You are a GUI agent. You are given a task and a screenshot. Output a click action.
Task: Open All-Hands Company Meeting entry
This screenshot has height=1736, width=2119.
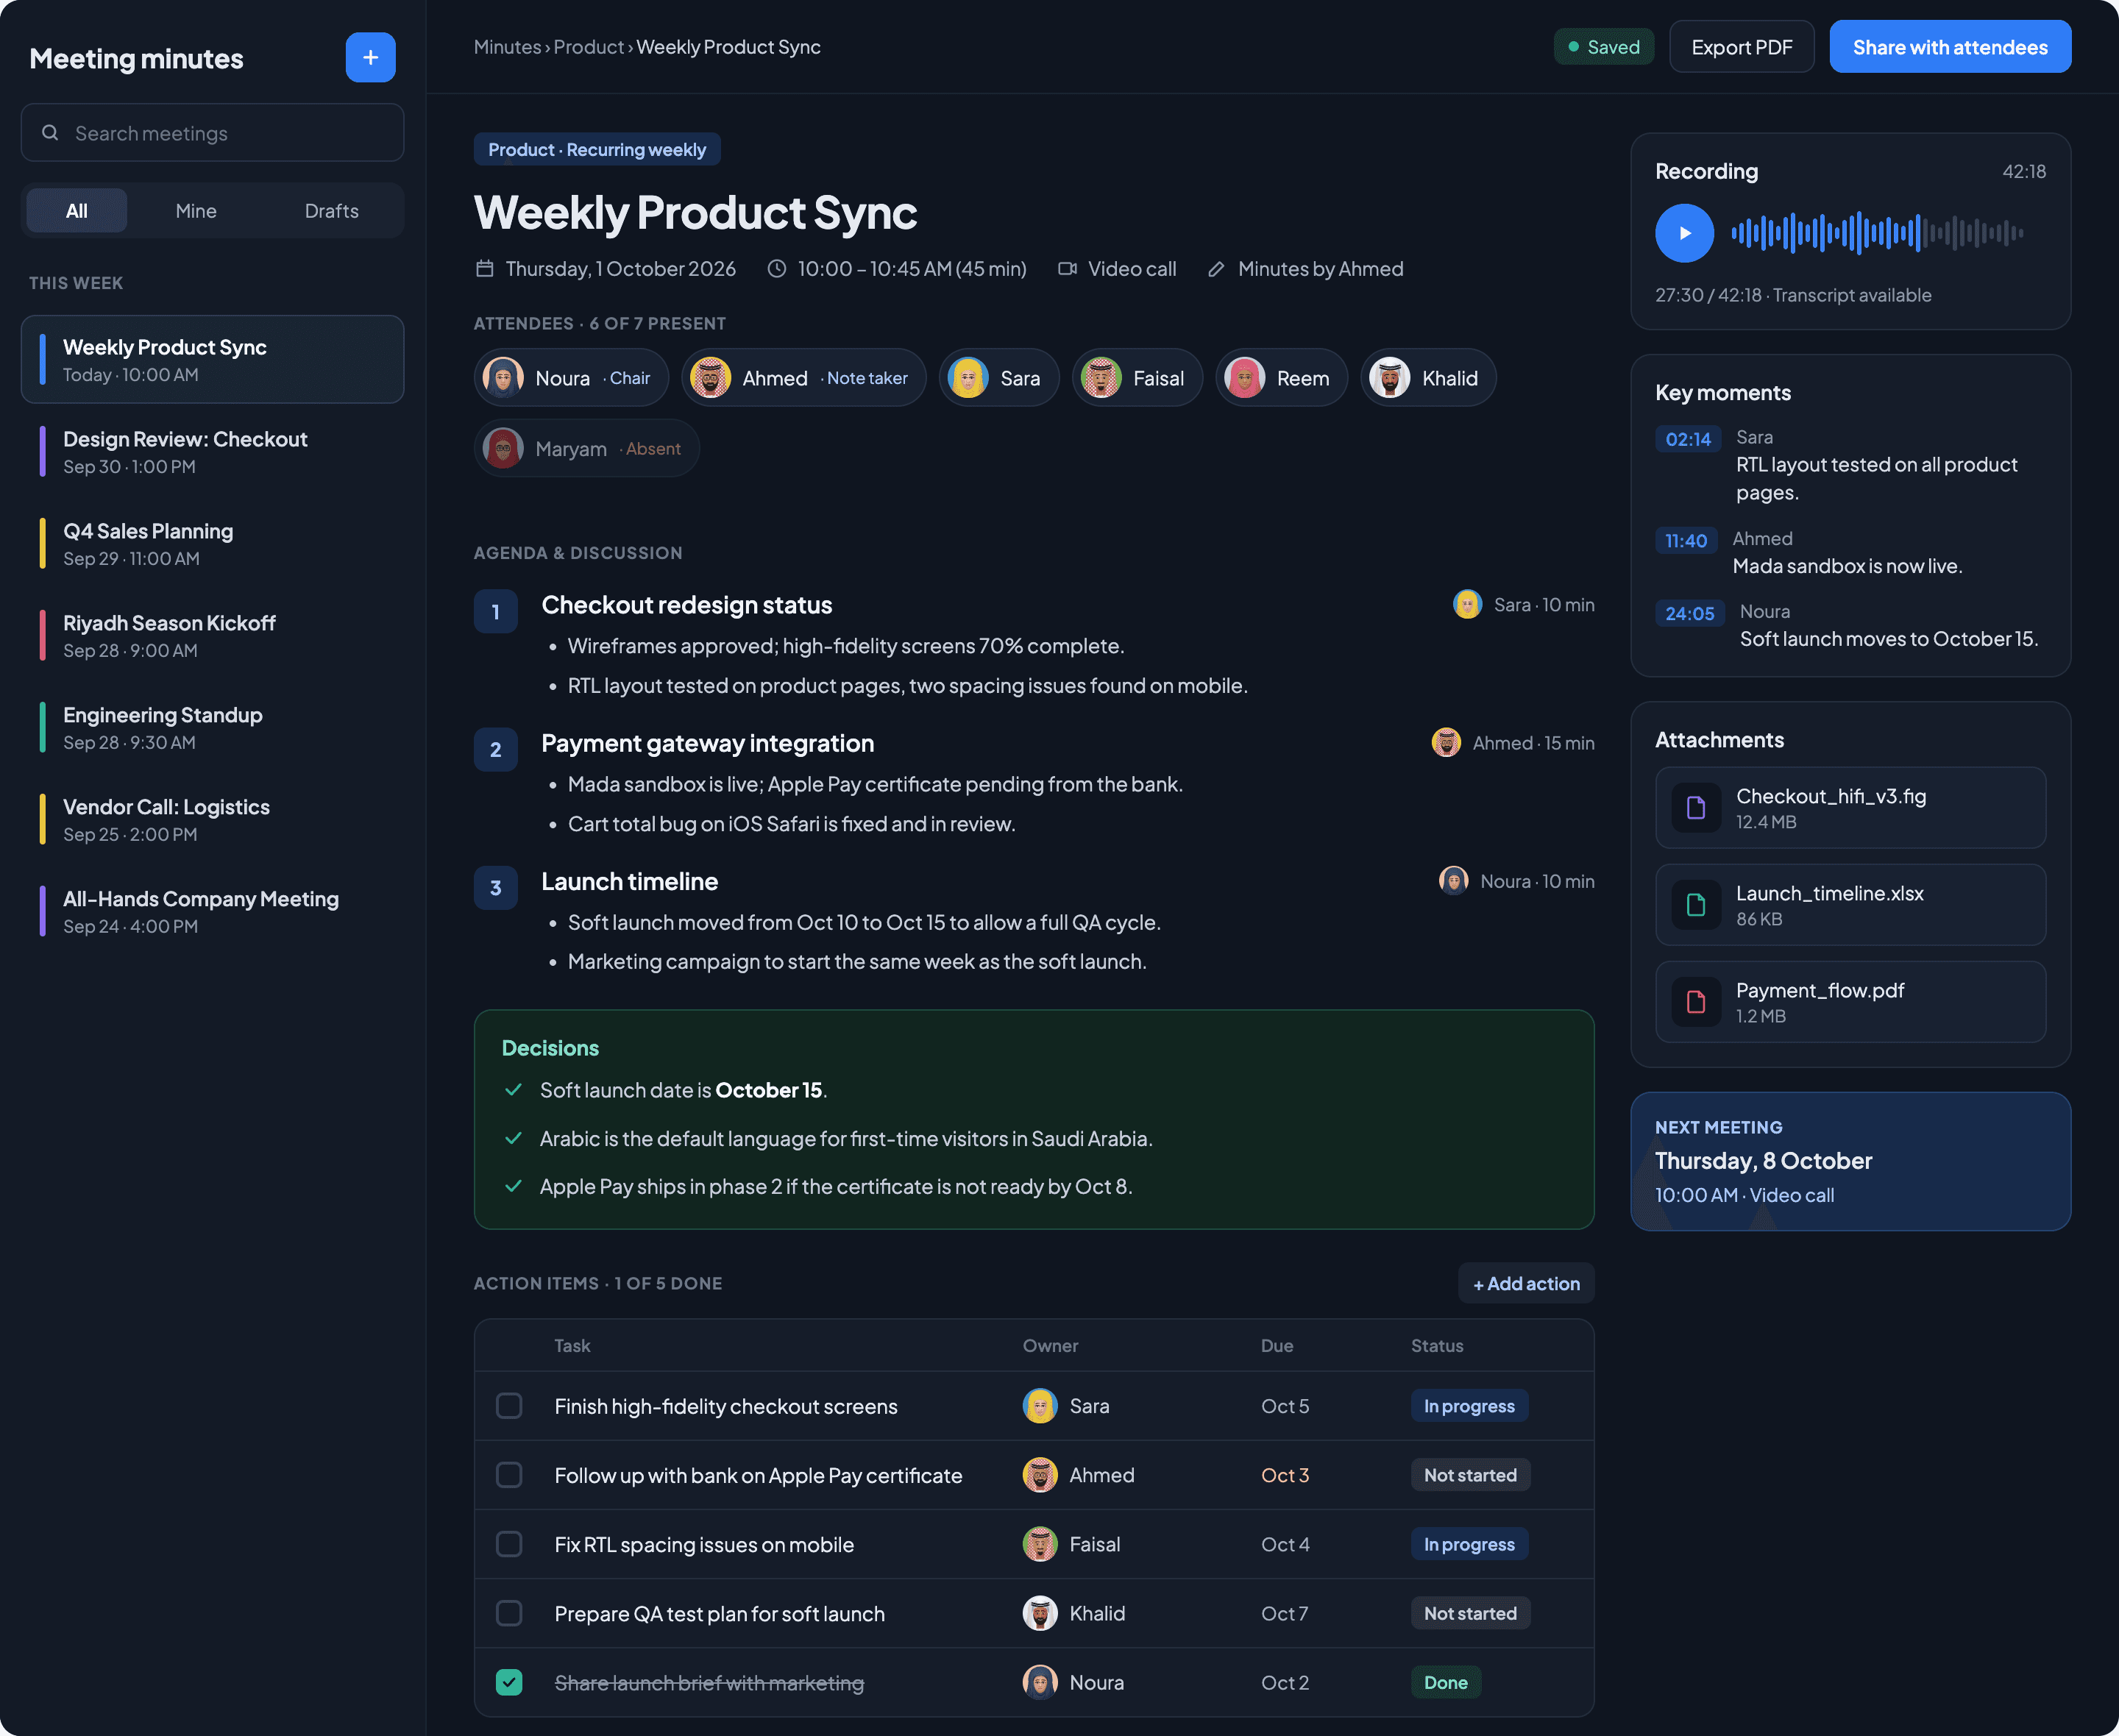coord(212,912)
